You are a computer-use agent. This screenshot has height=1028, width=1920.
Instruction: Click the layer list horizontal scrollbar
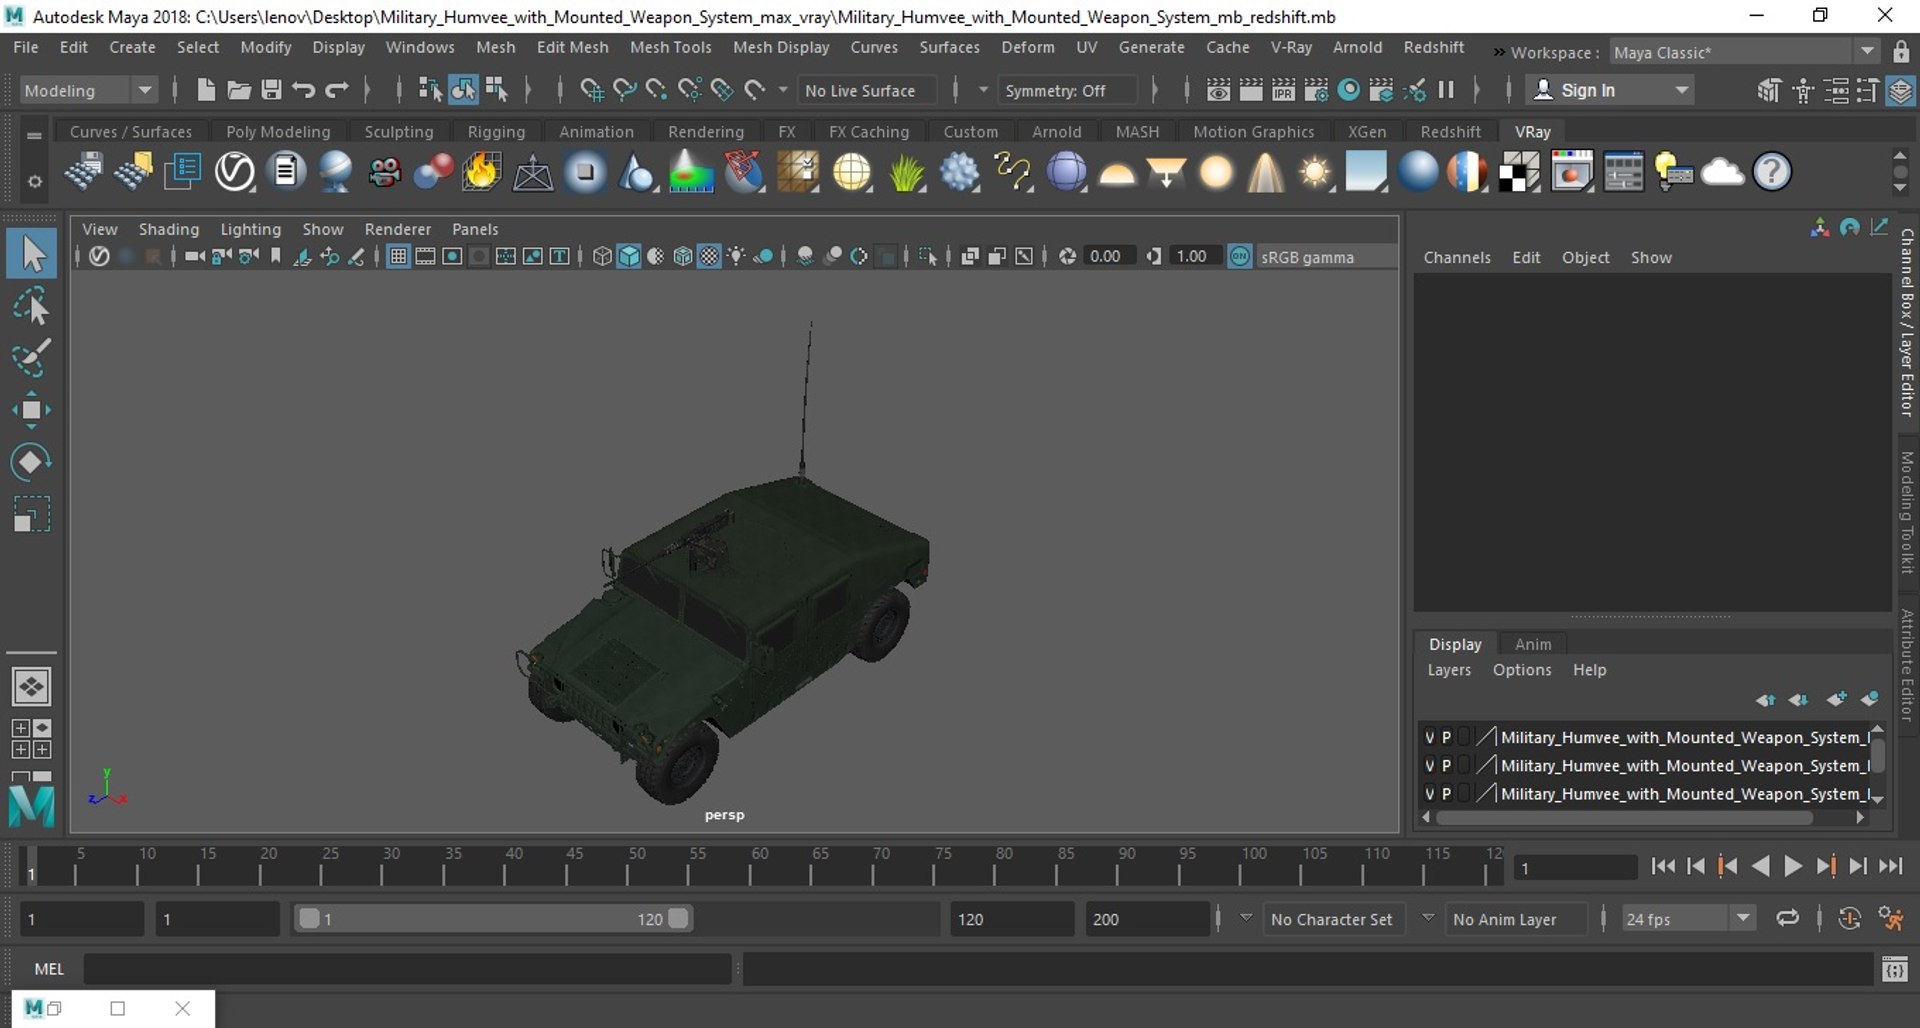tap(1626, 818)
